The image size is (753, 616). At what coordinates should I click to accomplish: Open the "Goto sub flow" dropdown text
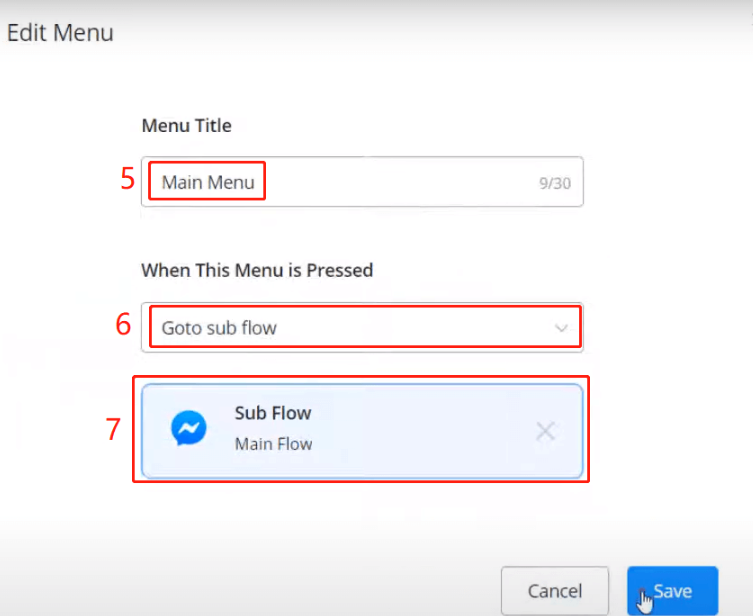pos(219,328)
